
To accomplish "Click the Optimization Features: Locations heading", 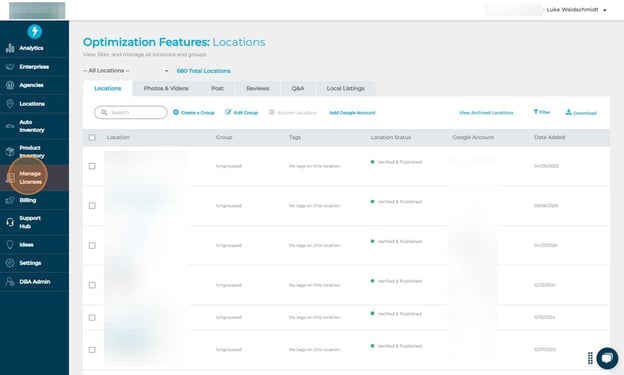I will 174,42.
